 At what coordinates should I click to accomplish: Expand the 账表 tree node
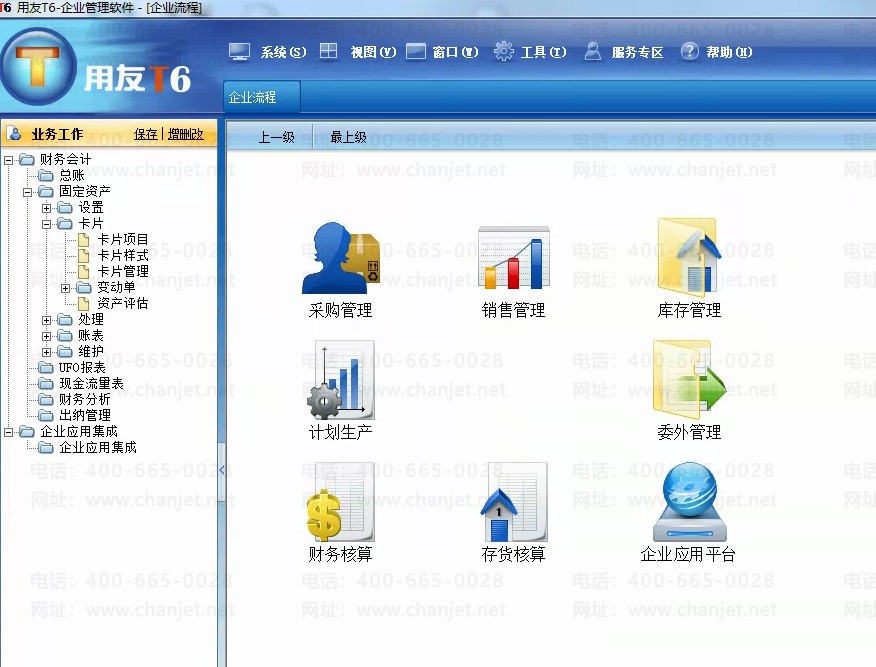tap(46, 336)
